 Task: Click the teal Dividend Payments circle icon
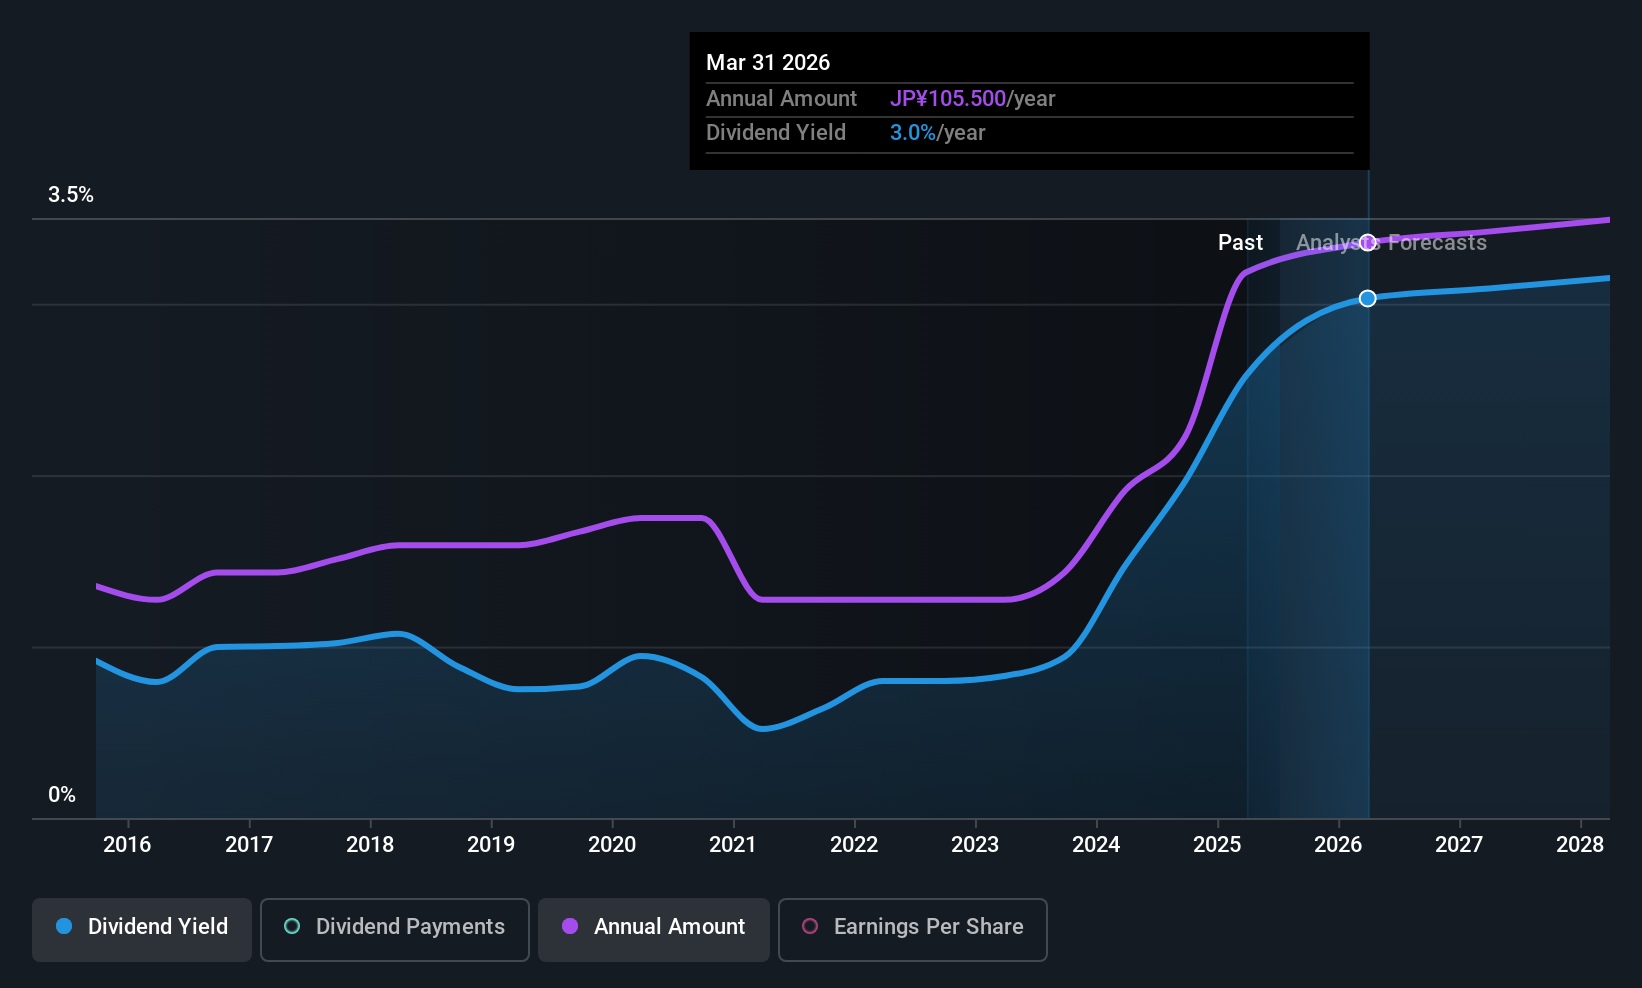pos(292,926)
